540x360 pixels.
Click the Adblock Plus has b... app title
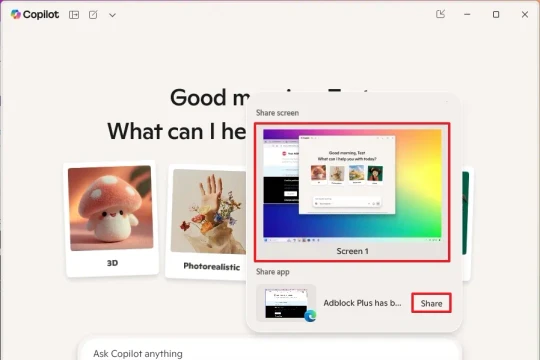tap(362, 303)
